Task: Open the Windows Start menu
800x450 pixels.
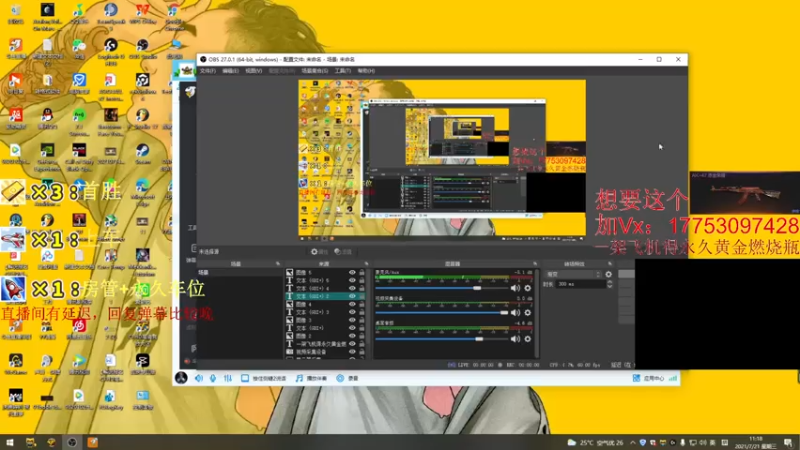Action: 10,442
